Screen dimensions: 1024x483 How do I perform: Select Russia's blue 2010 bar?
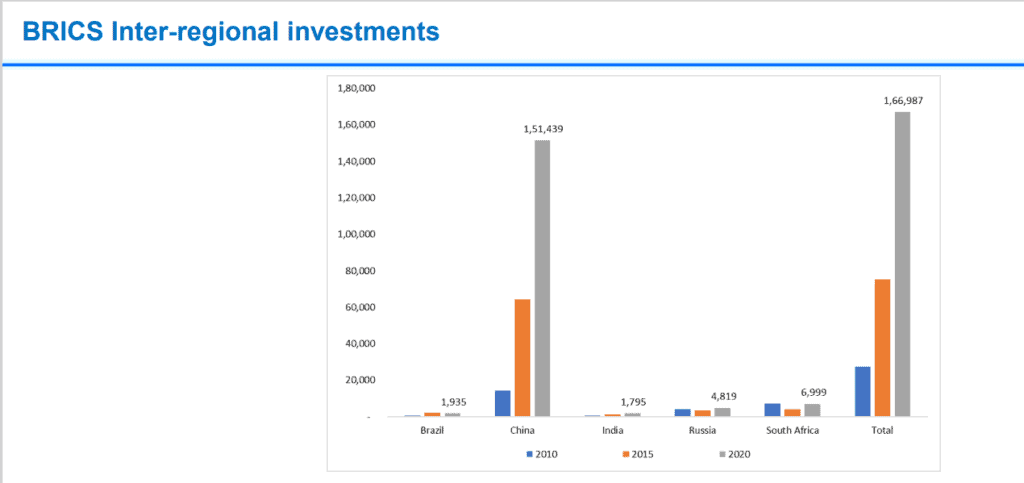[x=682, y=413]
